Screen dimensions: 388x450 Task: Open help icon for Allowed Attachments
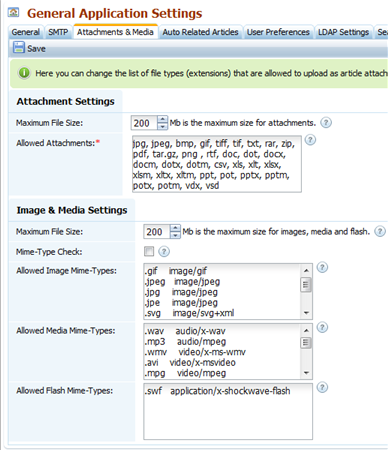click(310, 140)
